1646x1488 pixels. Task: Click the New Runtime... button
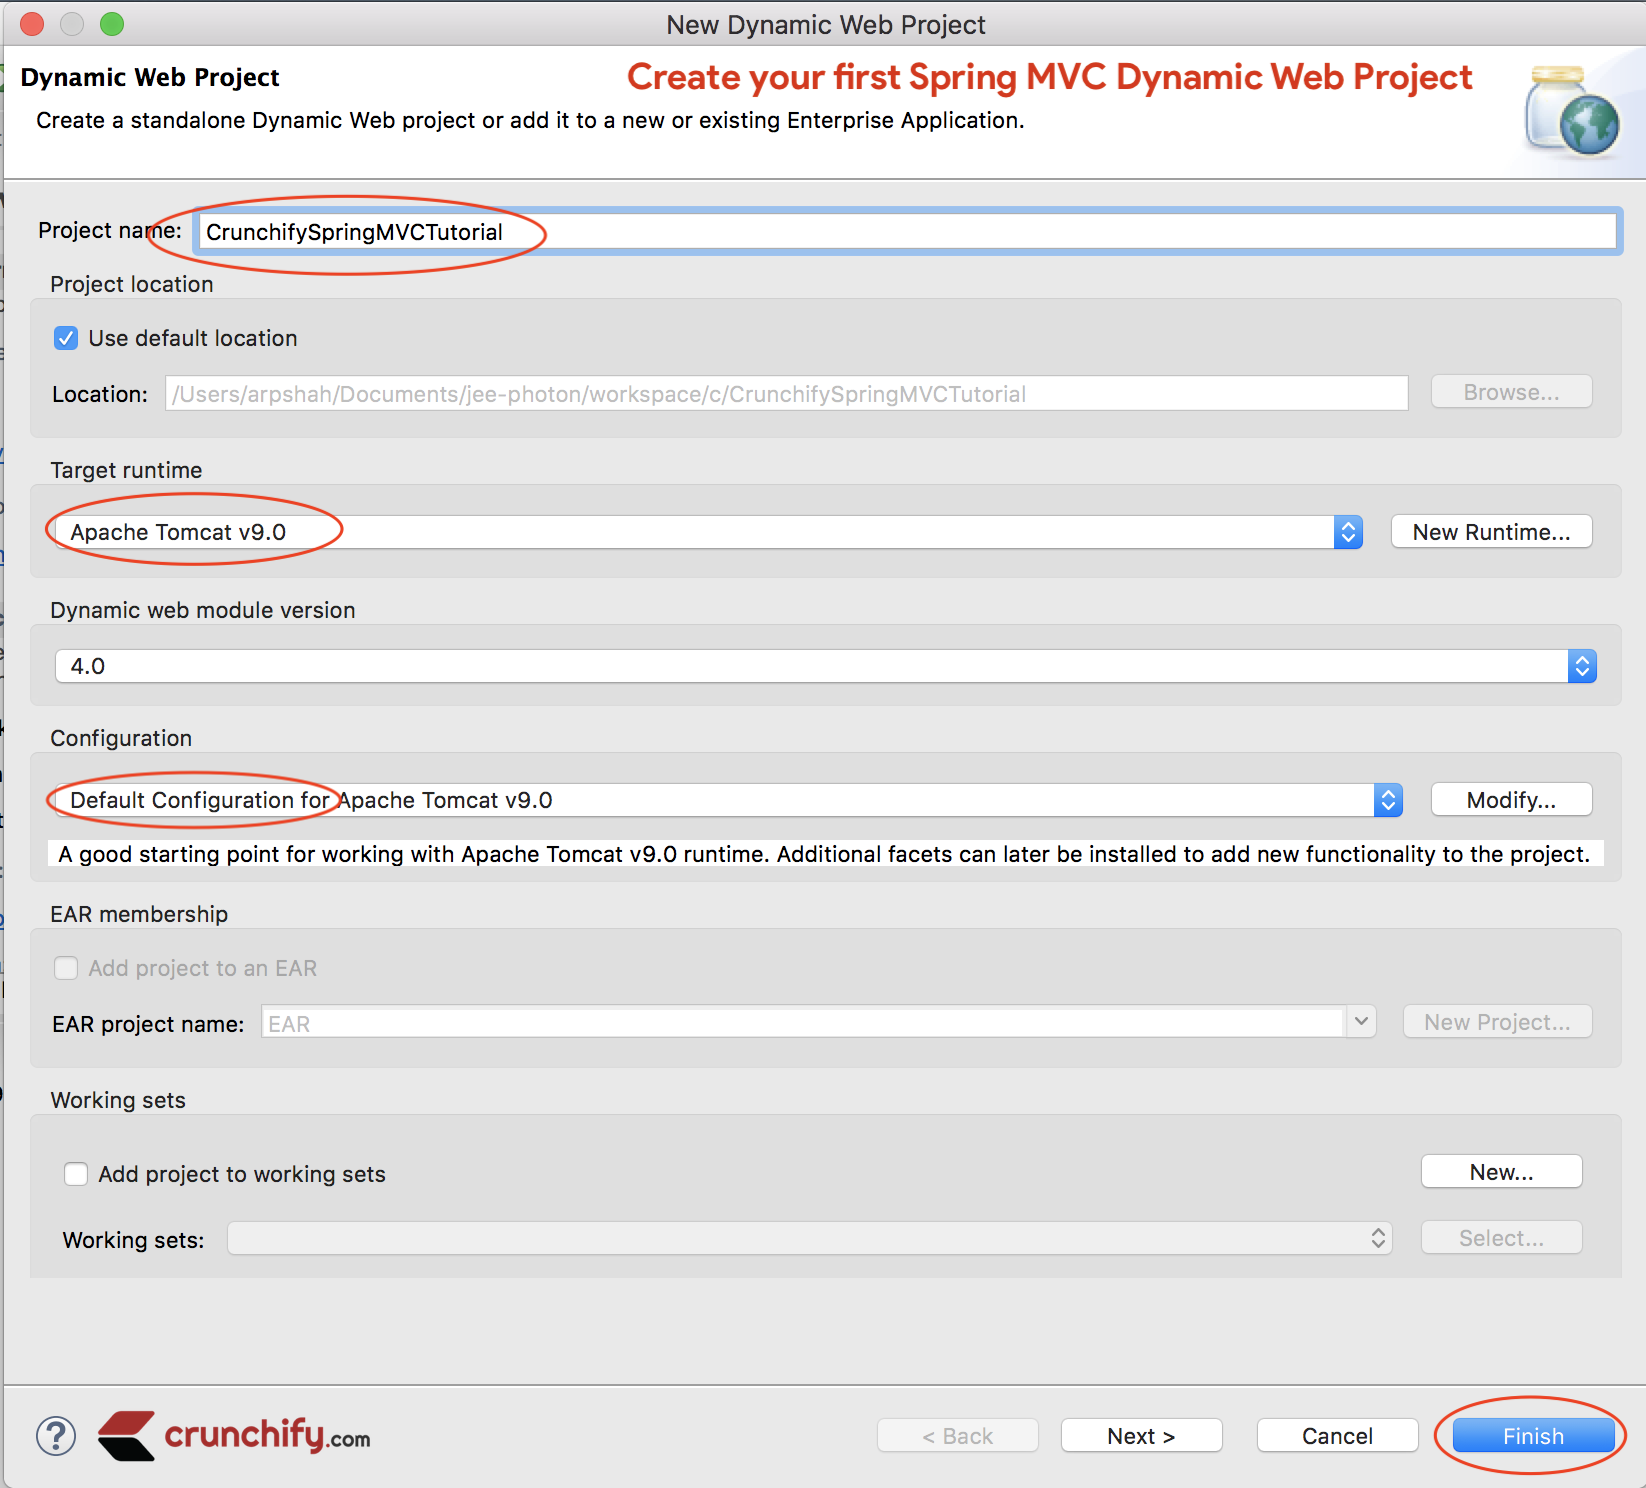[1490, 532]
